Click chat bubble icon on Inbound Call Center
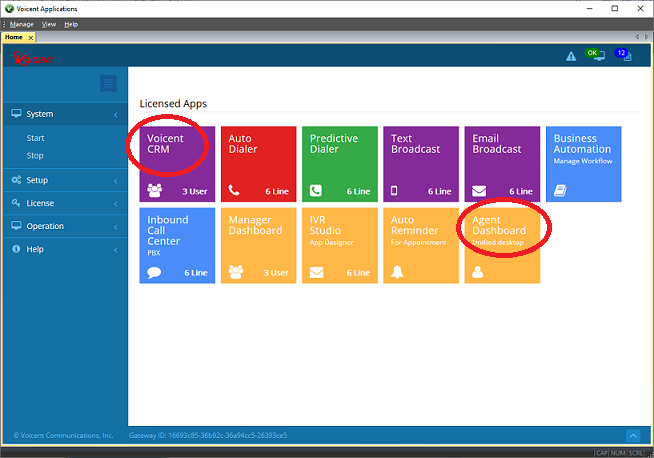Image resolution: width=654 pixels, height=458 pixels. tap(154, 272)
